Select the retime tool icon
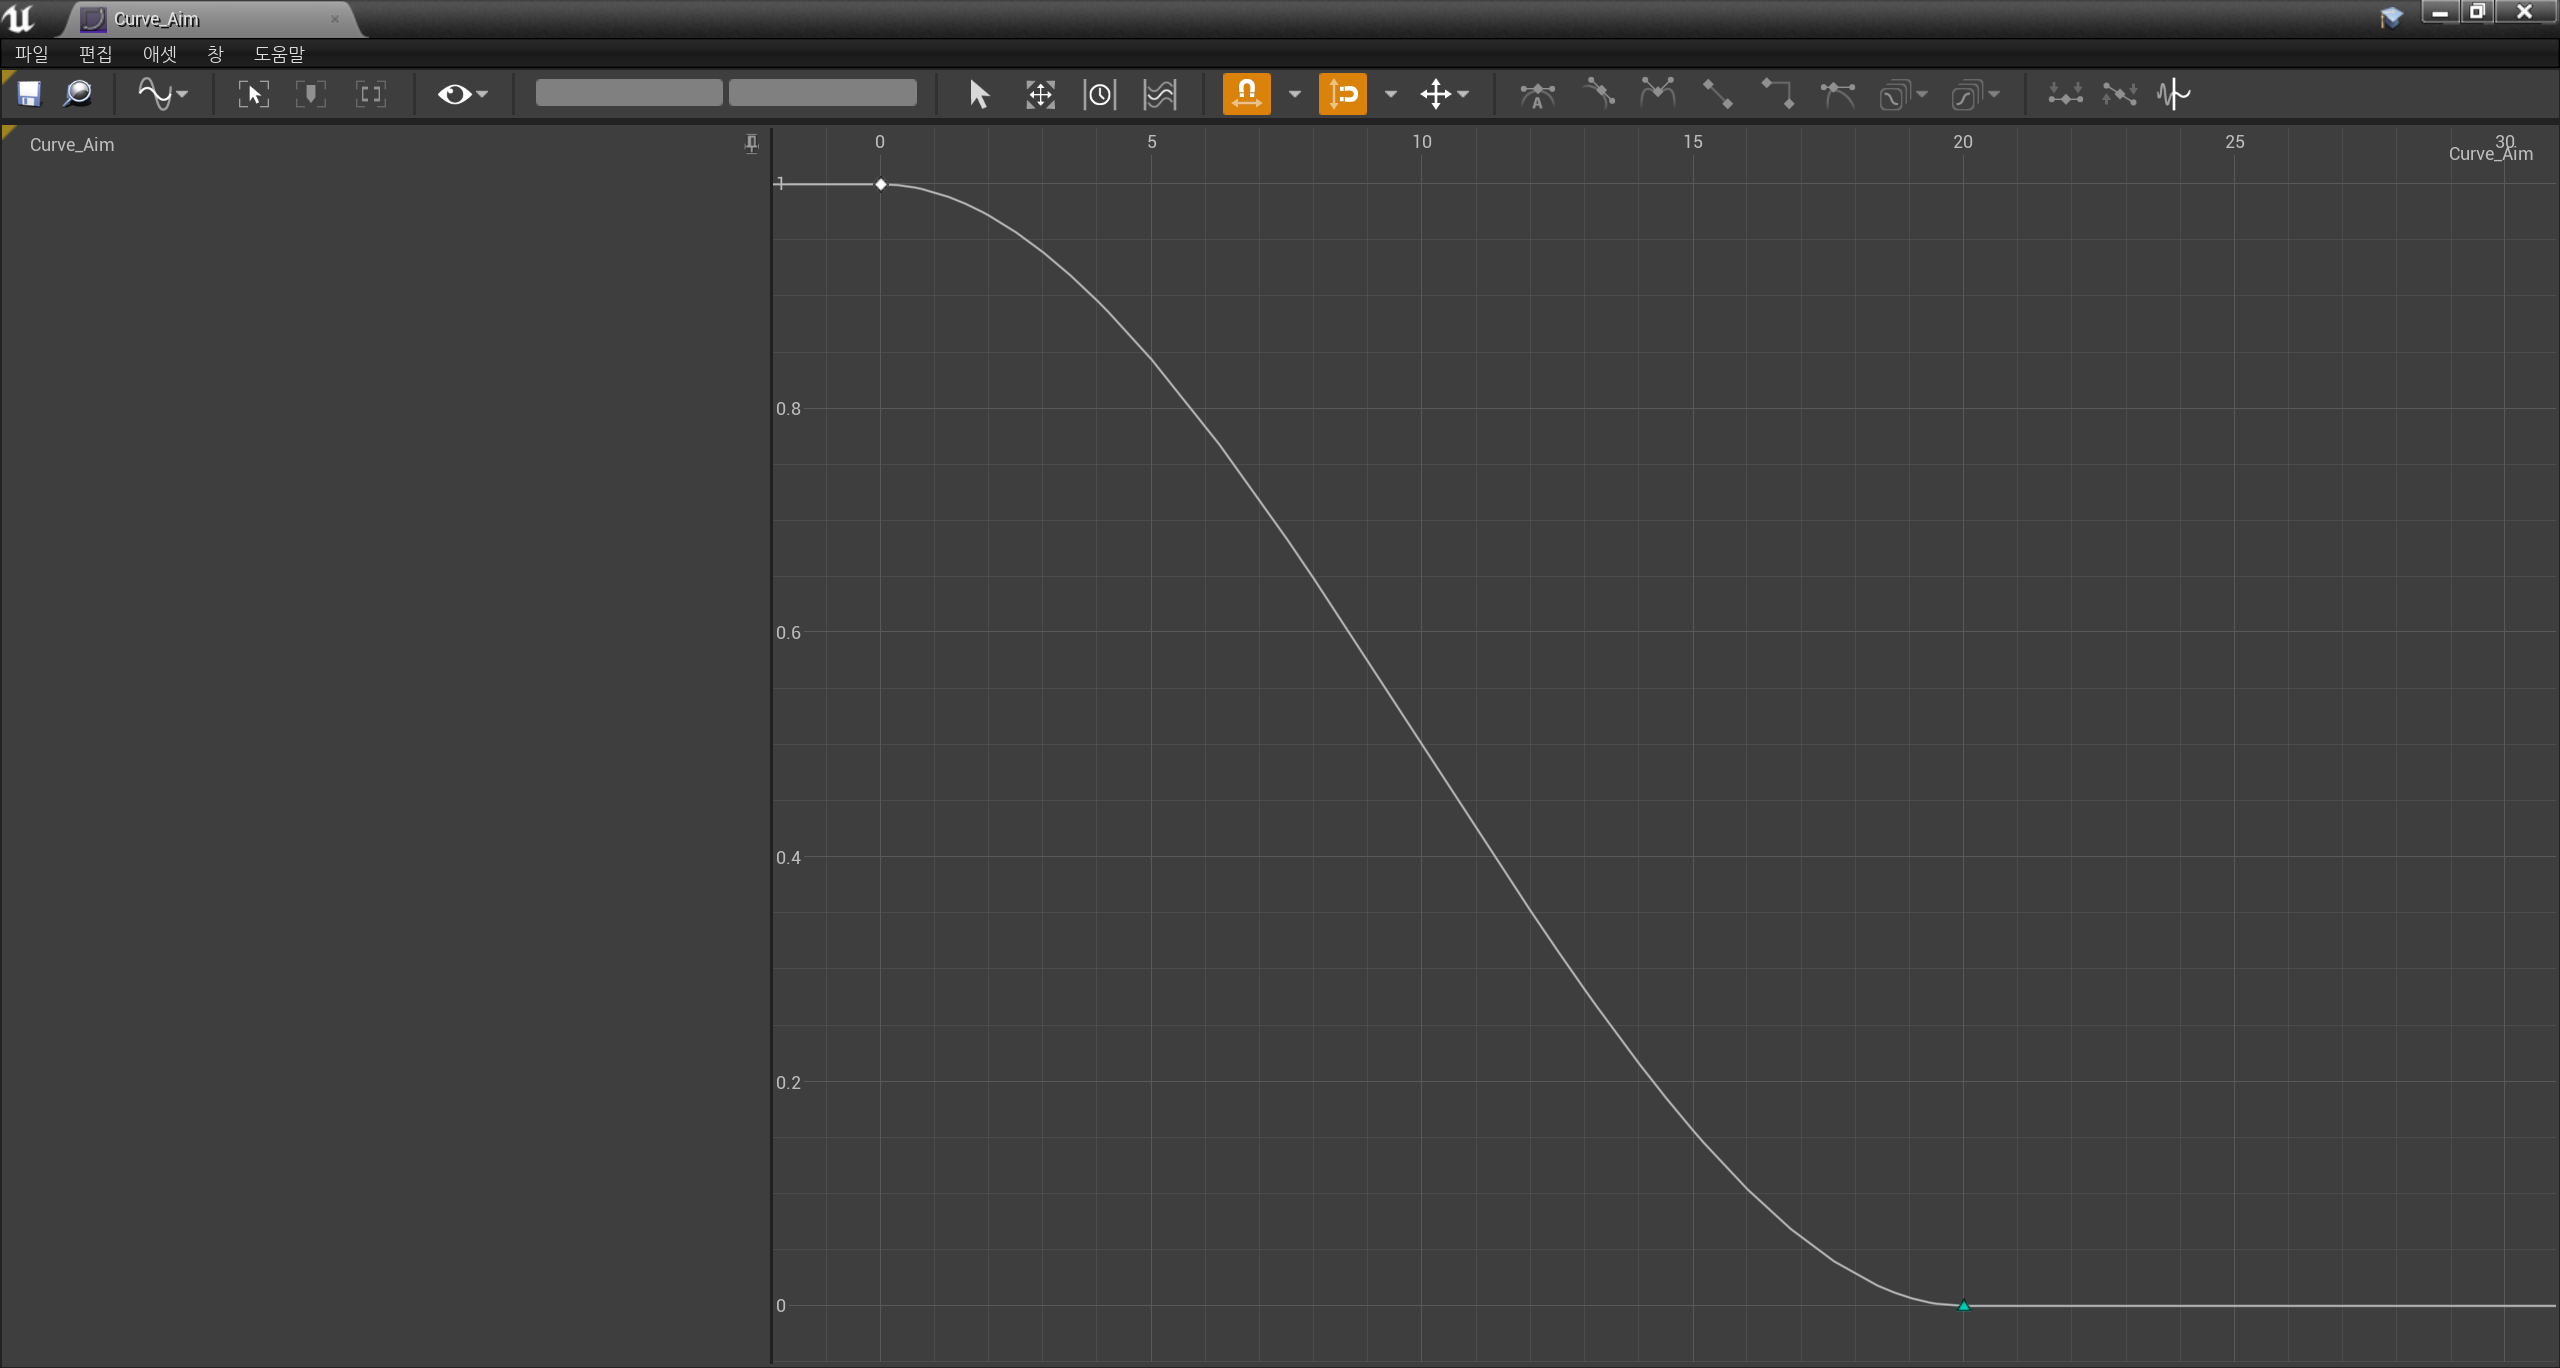Screen dimensions: 2560x1368 click(x=1099, y=95)
